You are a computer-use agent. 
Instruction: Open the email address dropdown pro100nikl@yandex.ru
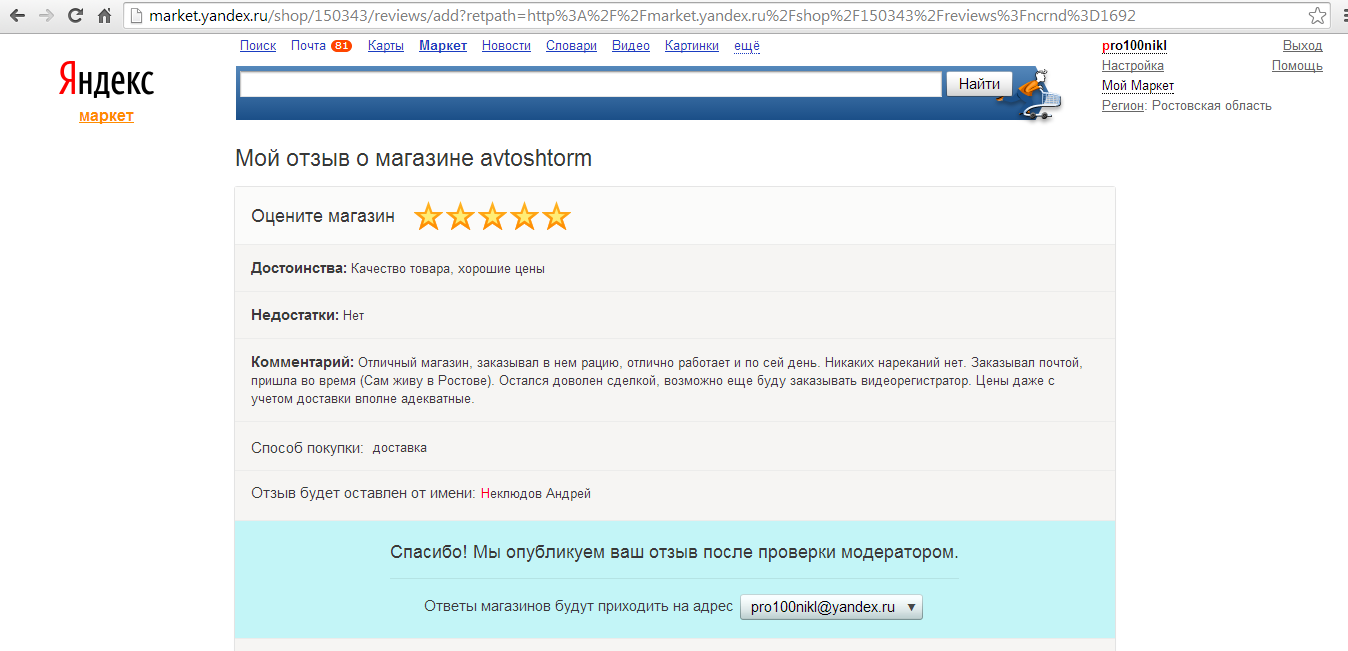pos(831,607)
